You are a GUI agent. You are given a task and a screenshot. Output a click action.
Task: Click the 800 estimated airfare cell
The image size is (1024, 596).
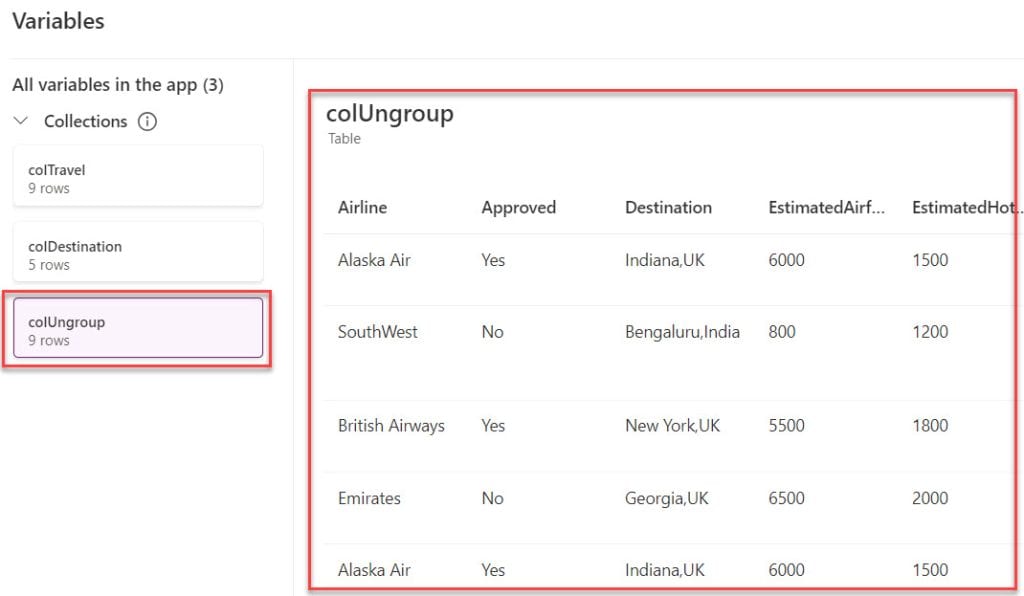click(x=782, y=332)
